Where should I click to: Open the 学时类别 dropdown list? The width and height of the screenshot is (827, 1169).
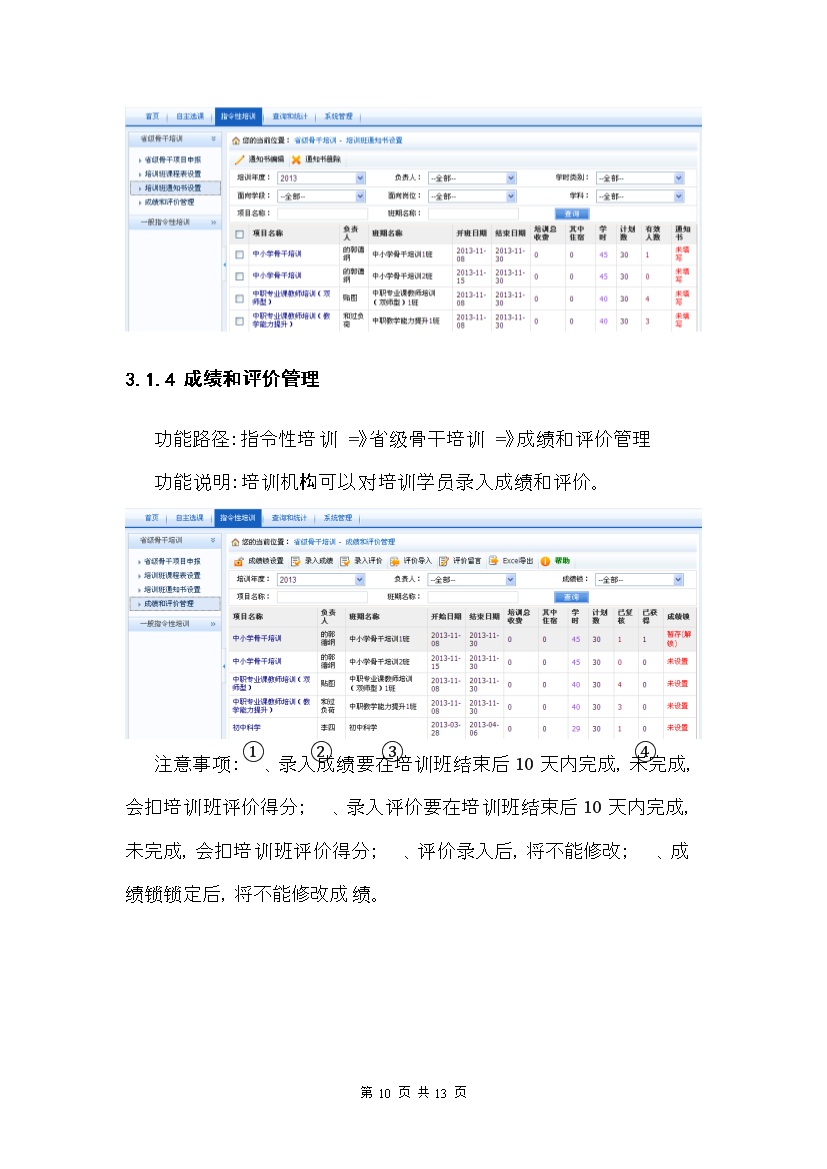click(678, 178)
